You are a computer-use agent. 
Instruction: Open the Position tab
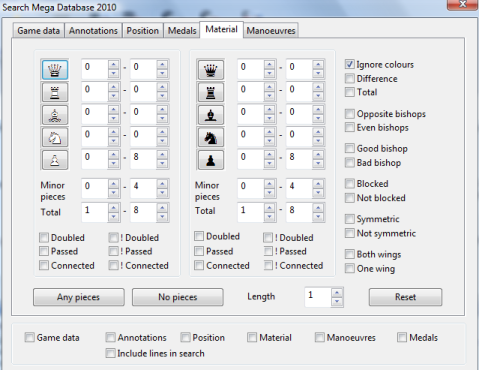coord(143,31)
